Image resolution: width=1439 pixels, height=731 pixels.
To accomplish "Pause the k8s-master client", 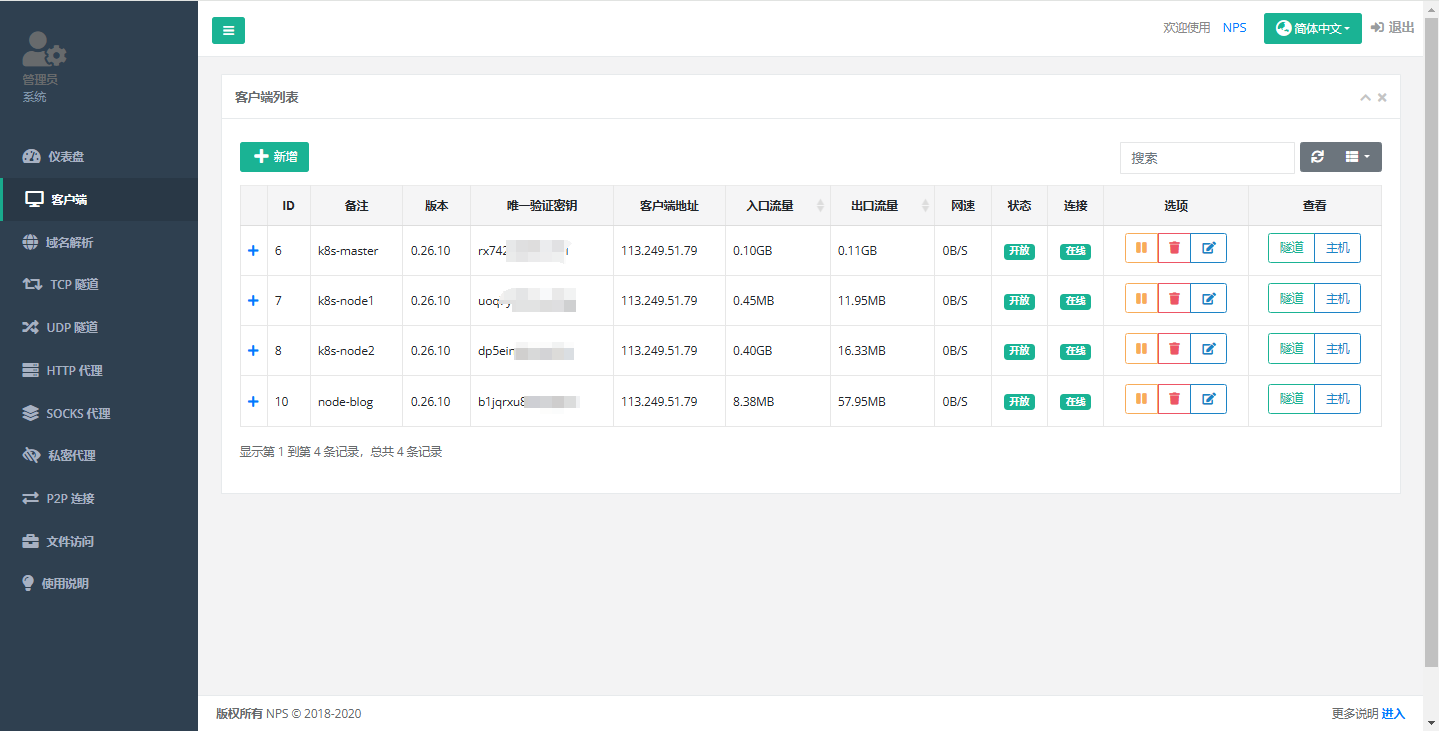I will [x=1141, y=249].
